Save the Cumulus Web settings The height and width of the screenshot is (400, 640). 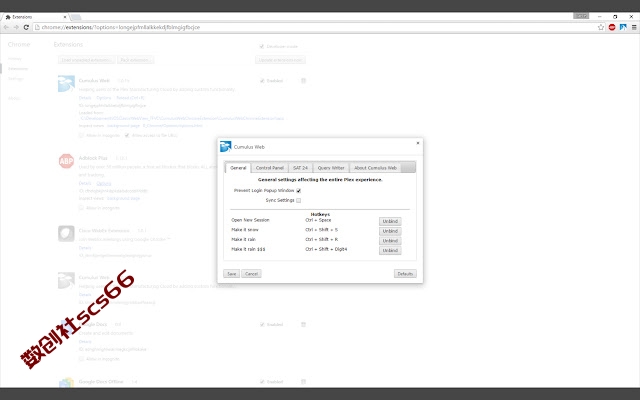231,273
